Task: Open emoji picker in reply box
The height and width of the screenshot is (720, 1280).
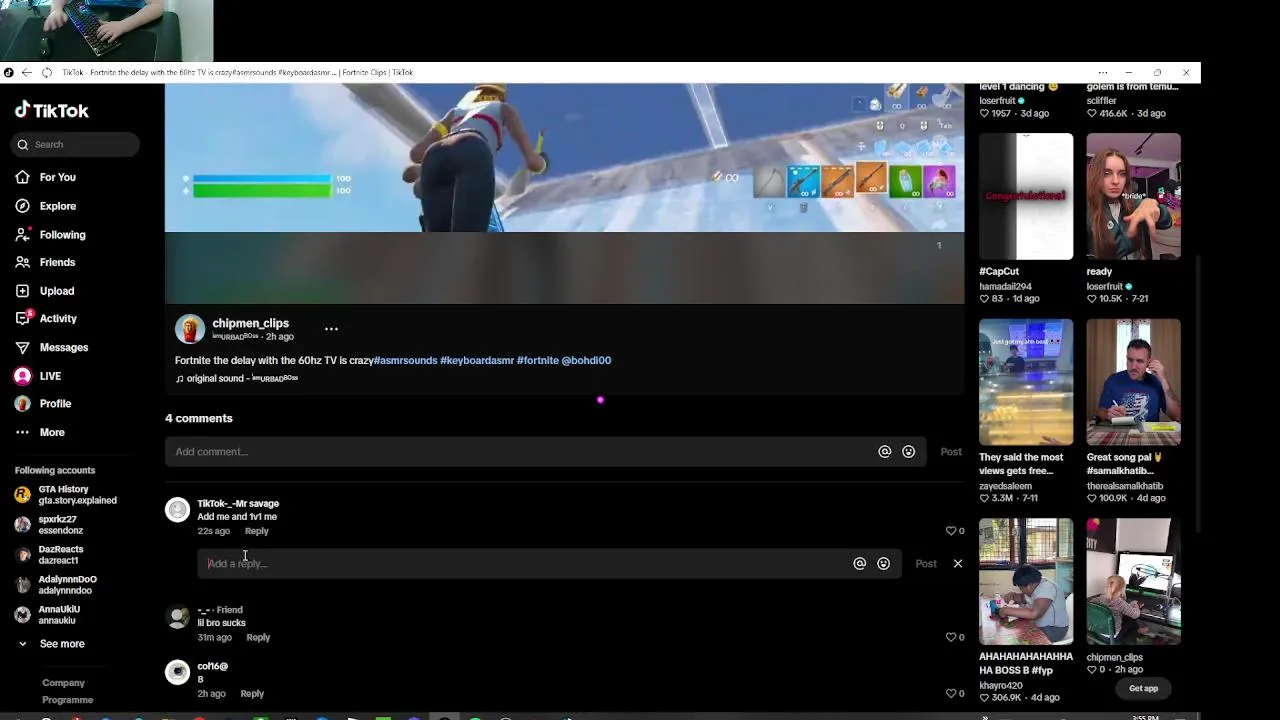Action: pyautogui.click(x=883, y=564)
